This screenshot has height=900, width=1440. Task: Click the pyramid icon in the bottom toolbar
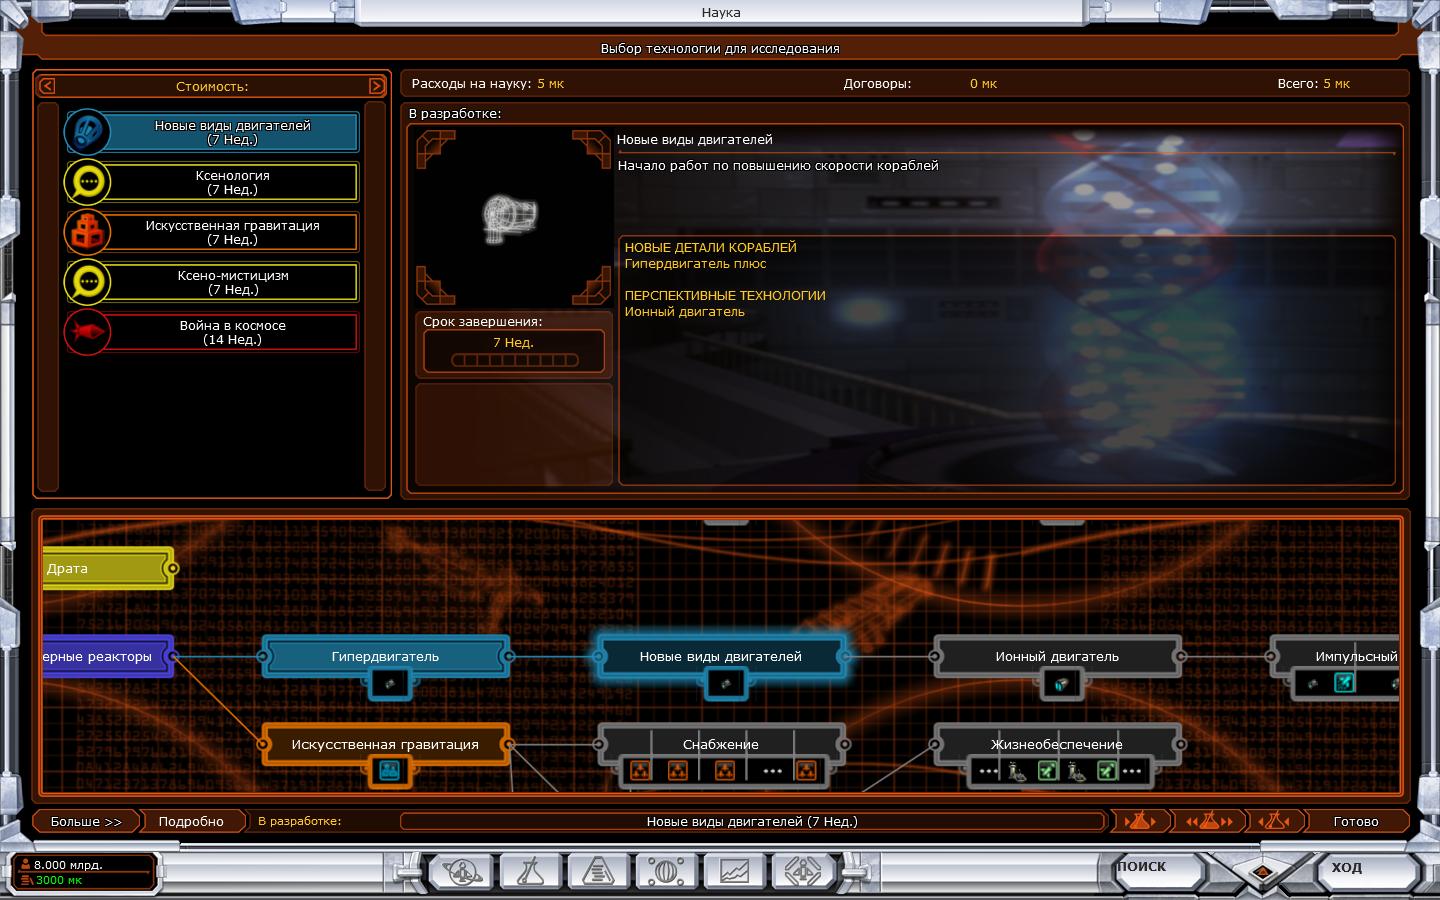click(598, 871)
